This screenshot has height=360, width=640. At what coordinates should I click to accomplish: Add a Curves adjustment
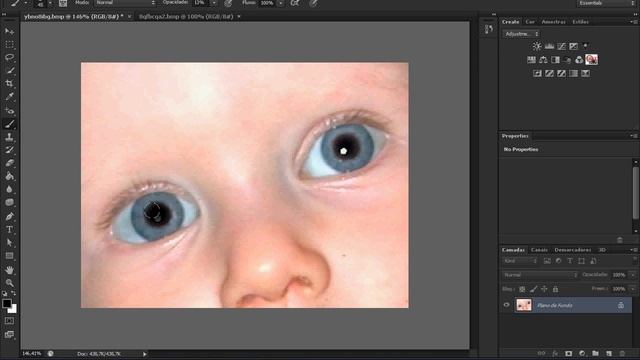coord(562,46)
